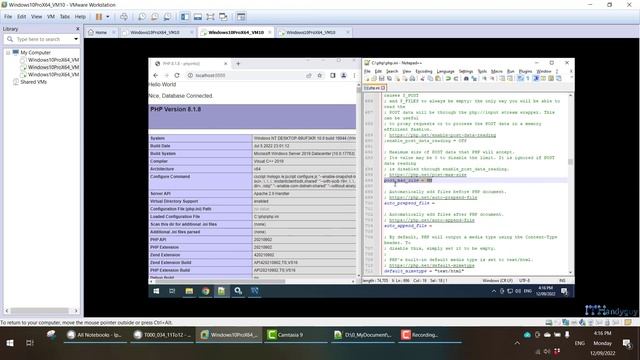
Task: Select the php.ini document tab
Action: pos(374,88)
